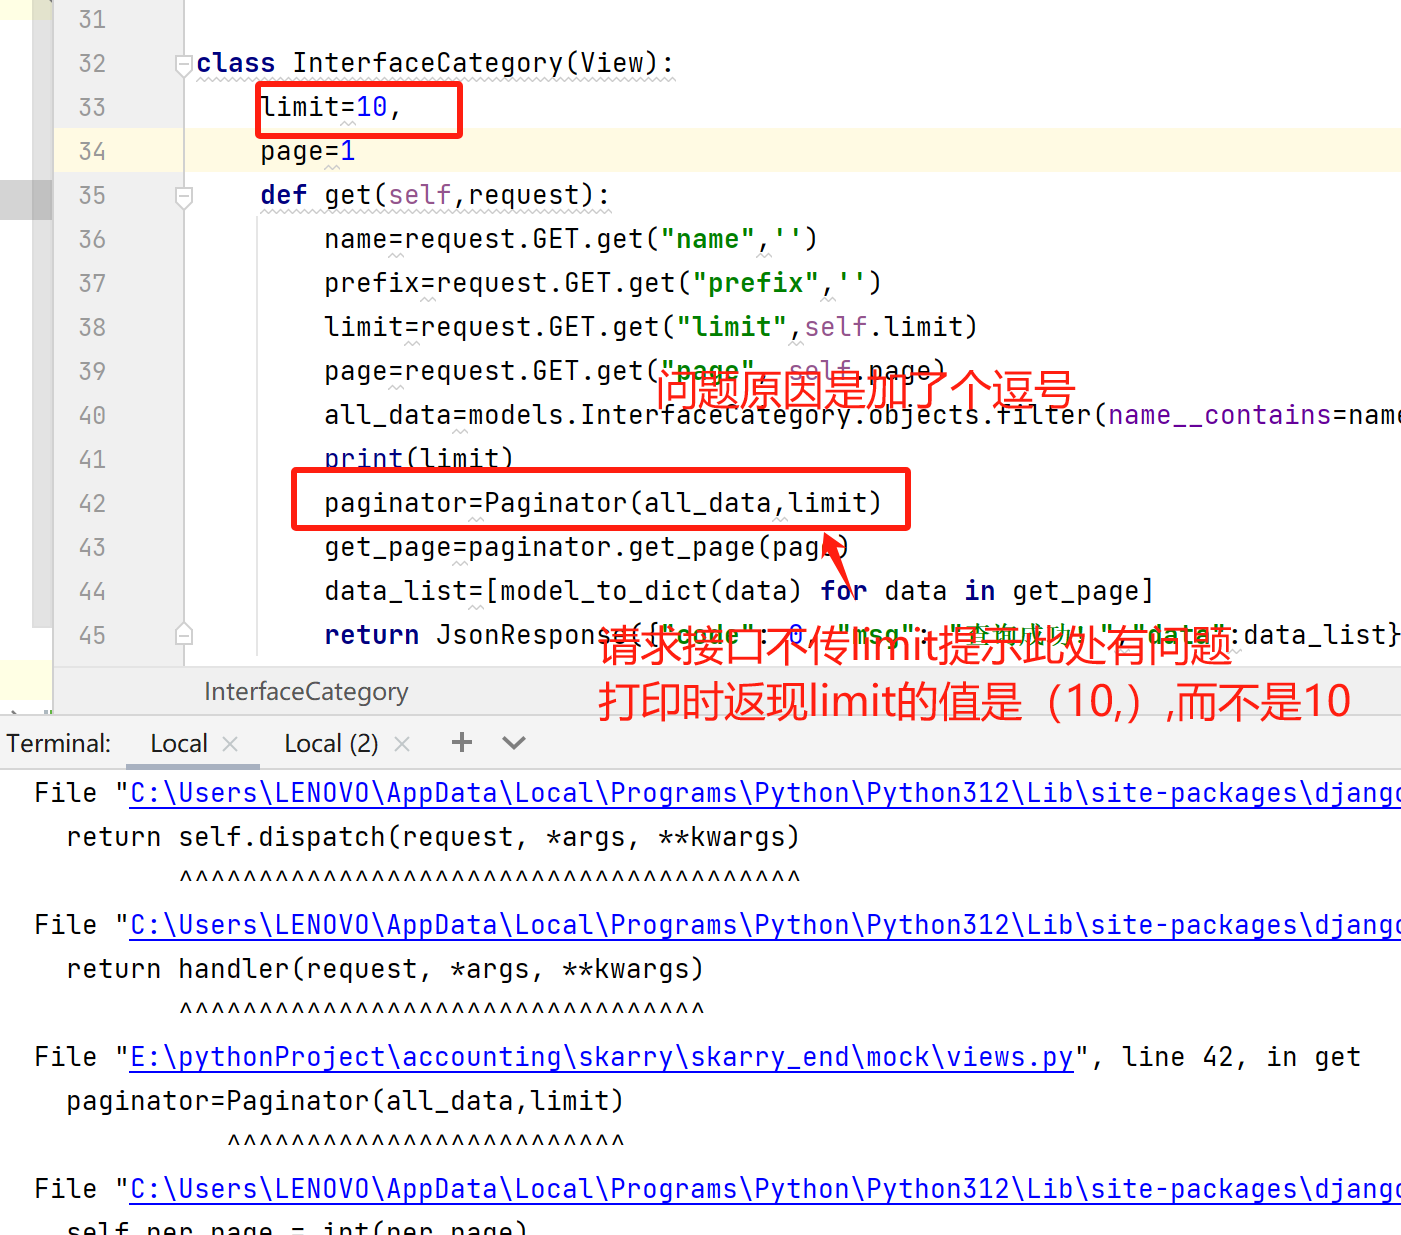The height and width of the screenshot is (1235, 1401).
Task: Click gutter line number 33
Action: tap(92, 107)
